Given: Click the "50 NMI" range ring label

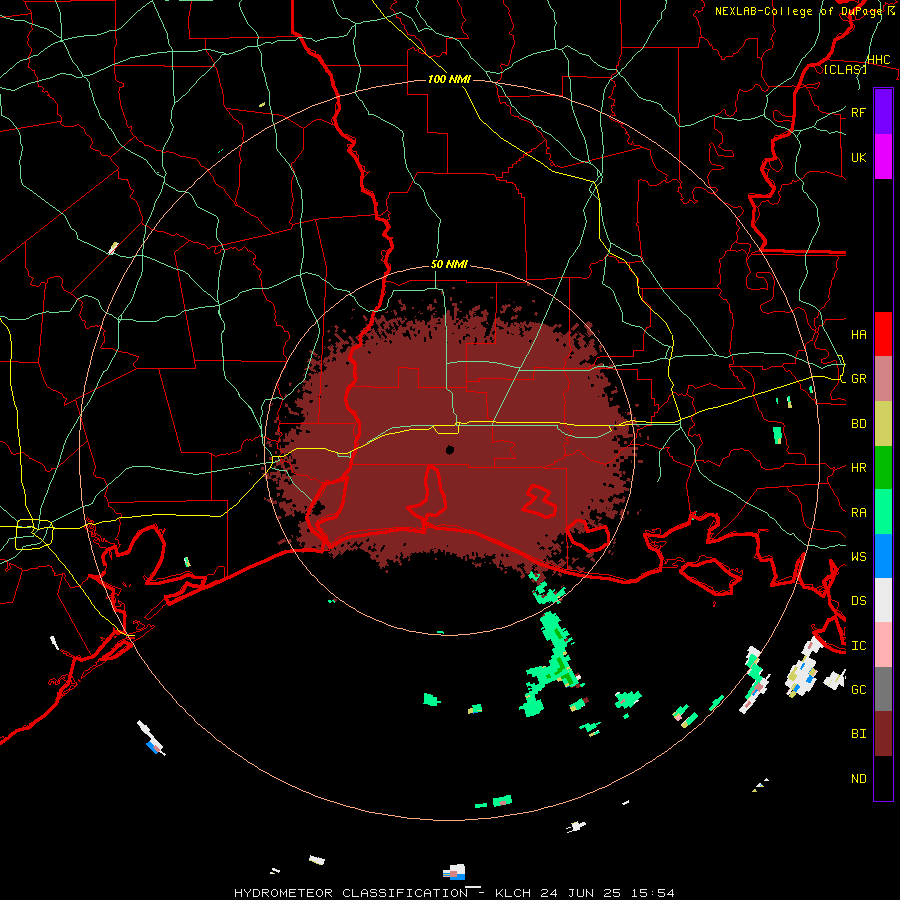Looking at the screenshot, I should click(449, 265).
